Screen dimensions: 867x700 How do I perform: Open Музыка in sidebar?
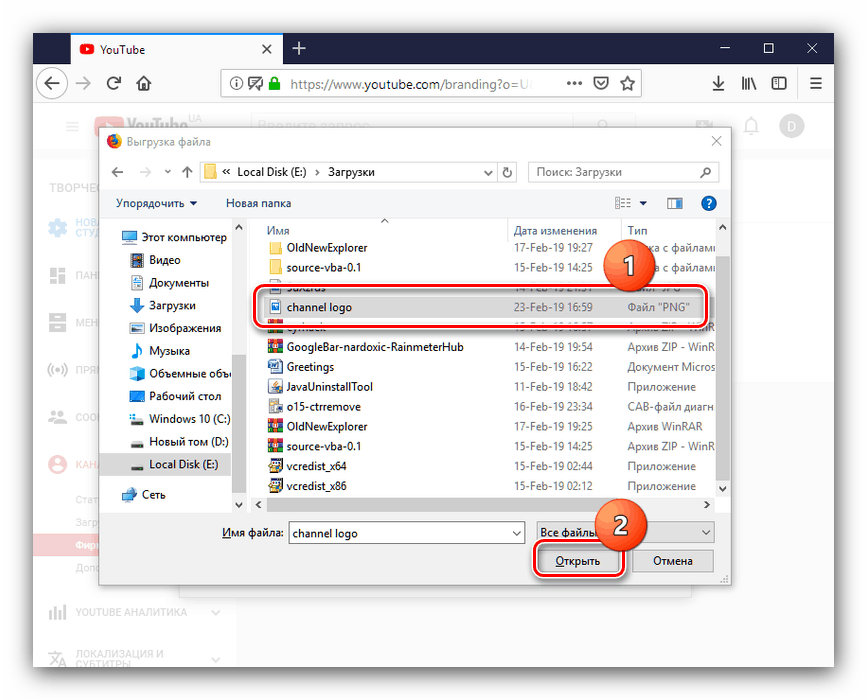160,351
